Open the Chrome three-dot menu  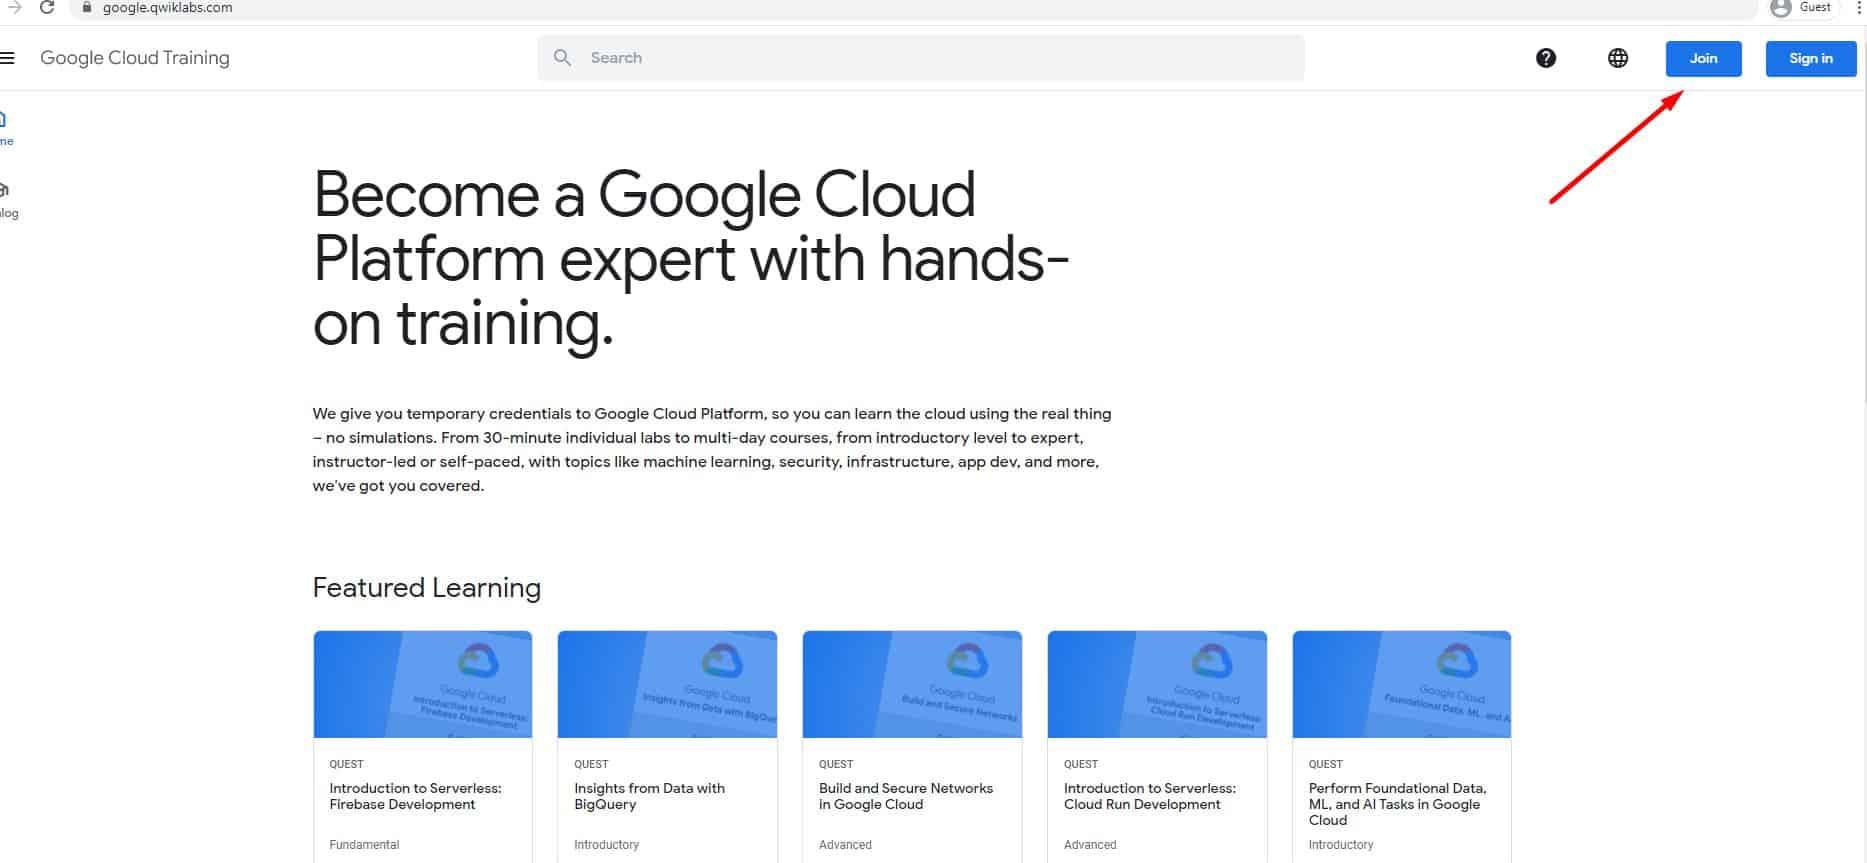click(1858, 8)
